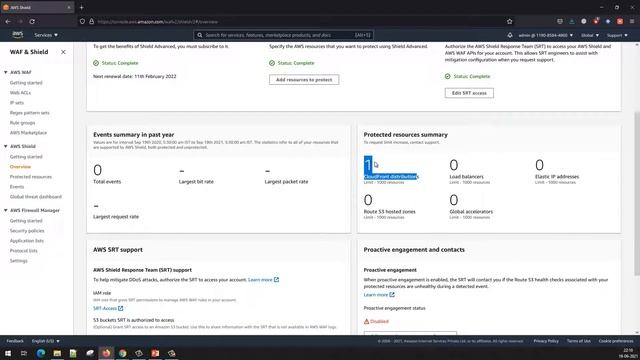Open the admin account dropdown
This screenshot has width=640, height=360.
click(546, 35)
